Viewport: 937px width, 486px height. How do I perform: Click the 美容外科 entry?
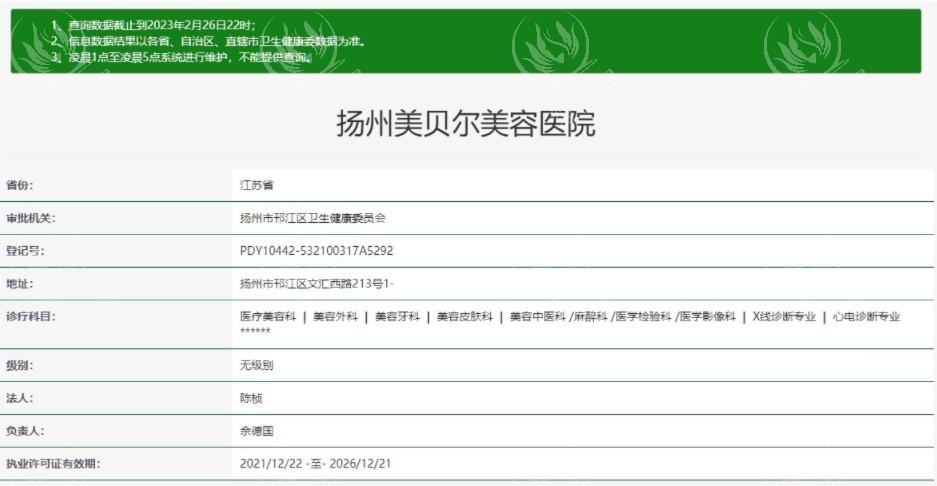pos(335,317)
